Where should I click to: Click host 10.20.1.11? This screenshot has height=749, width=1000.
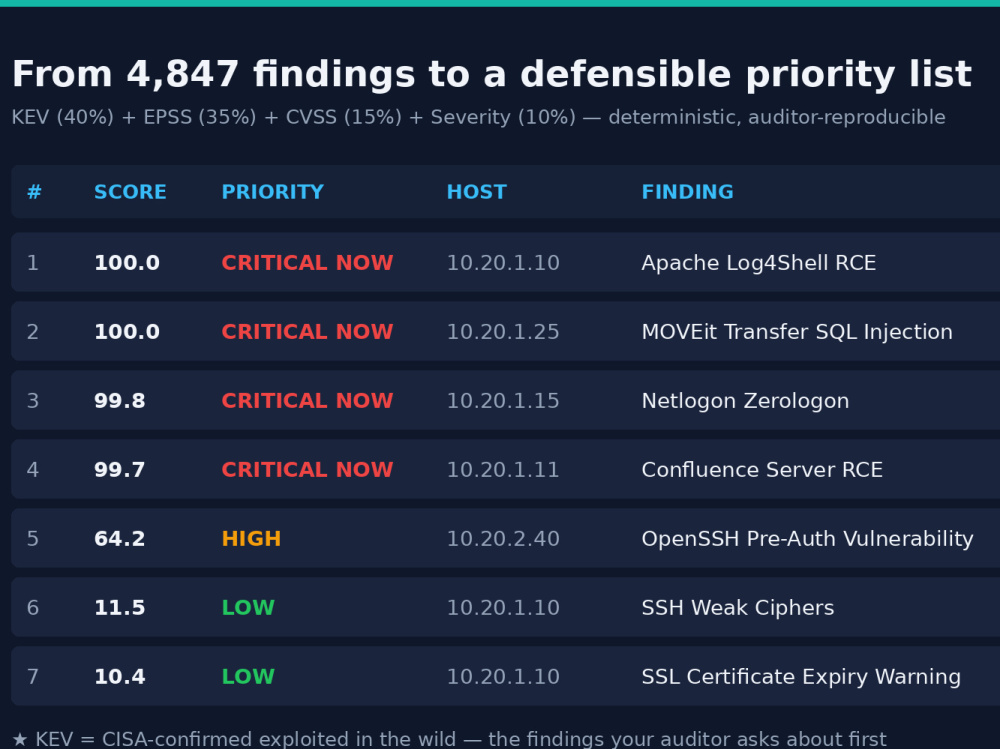[x=503, y=470]
